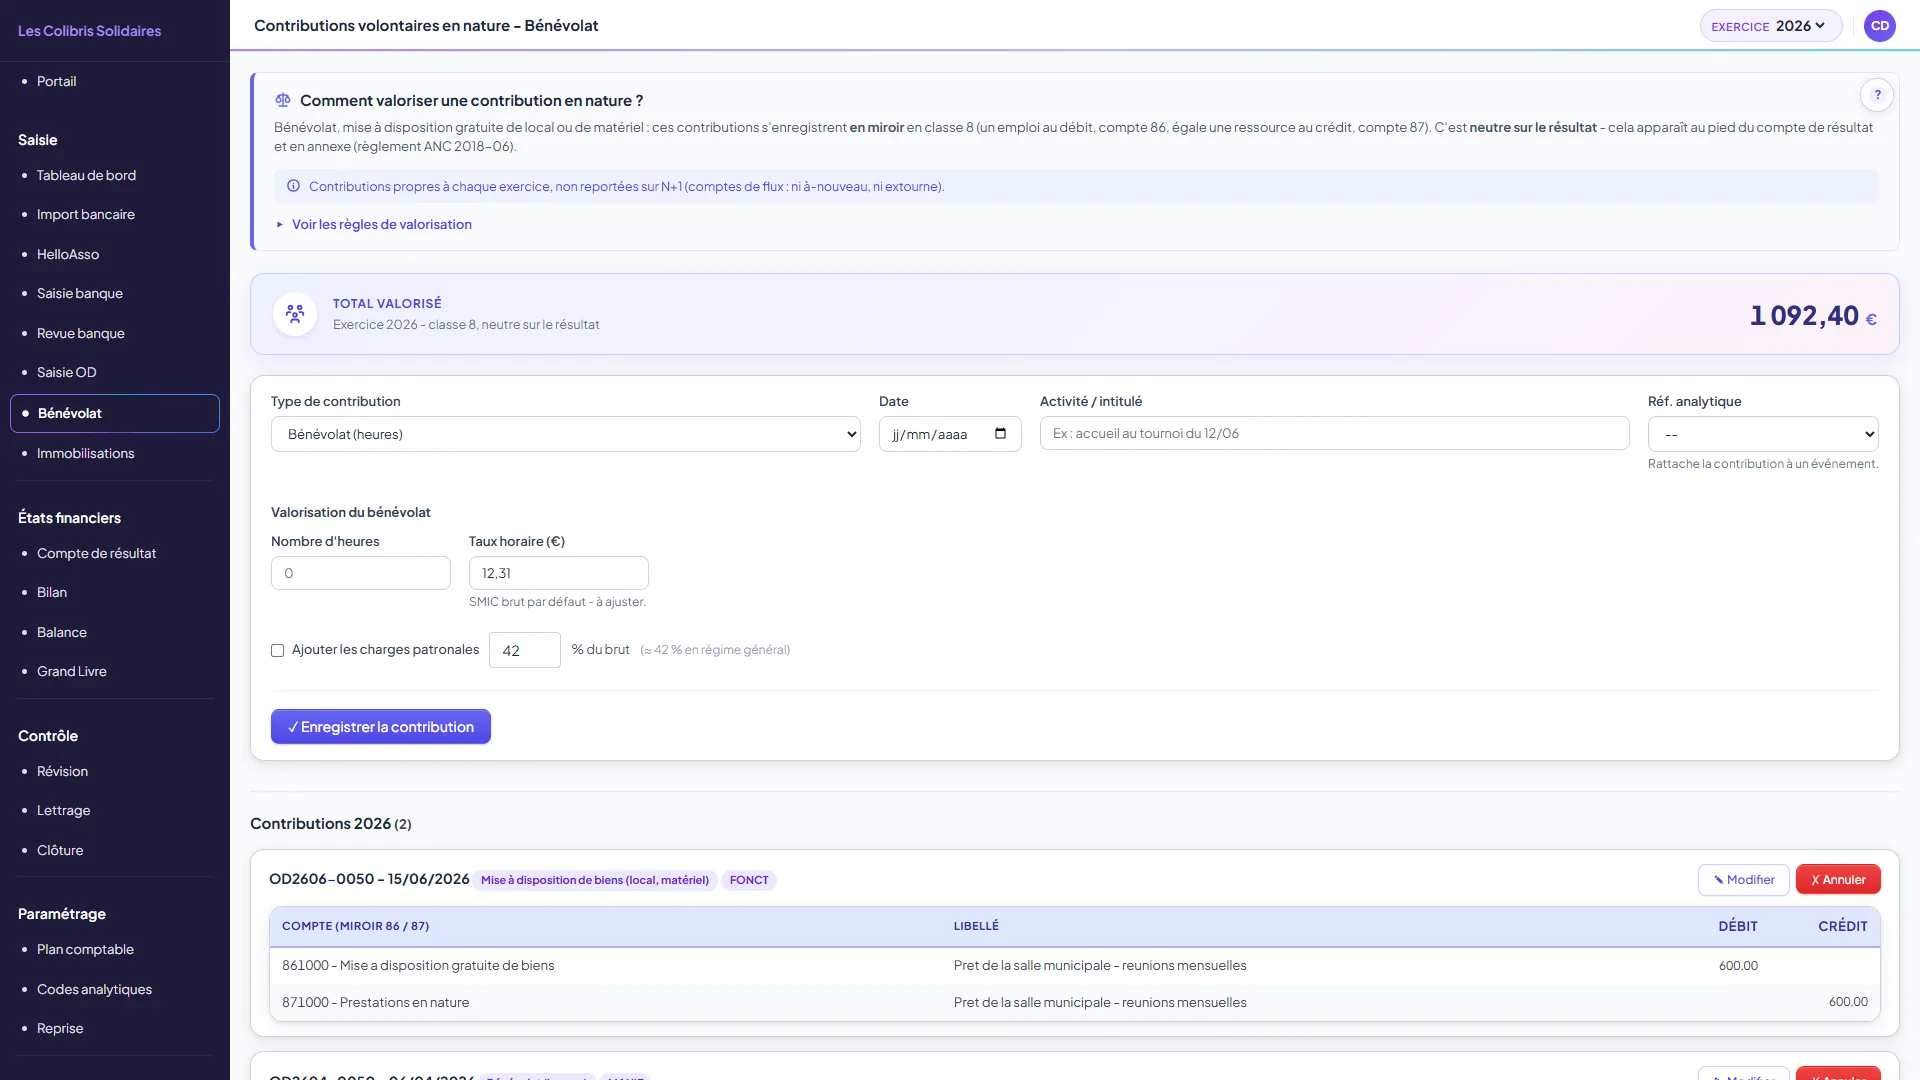Click the Contributions 2026 (2) heading
Screen dimensions: 1920x1080
pyautogui.click(x=331, y=824)
